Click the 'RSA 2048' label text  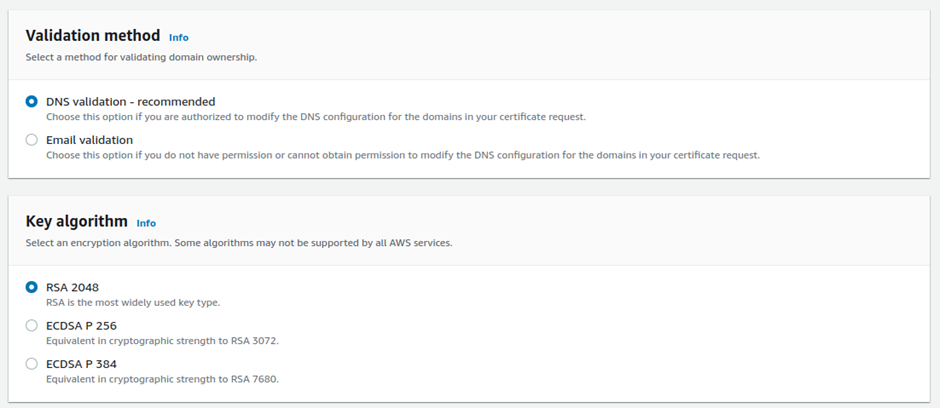click(x=73, y=288)
